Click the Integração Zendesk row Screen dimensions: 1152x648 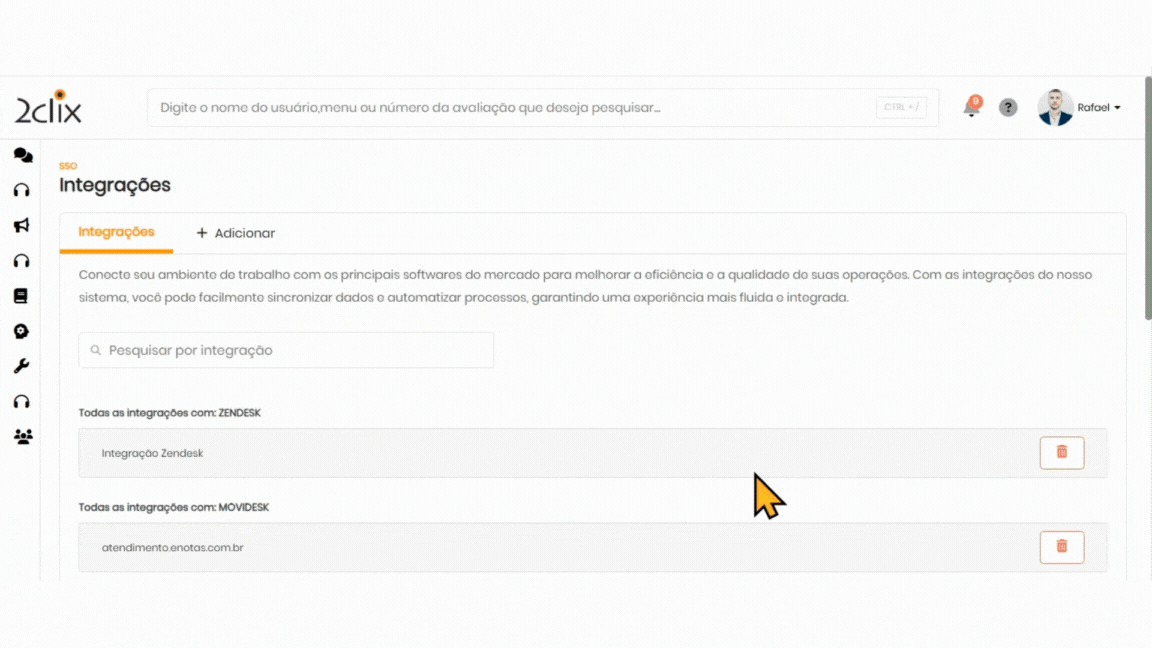pos(500,453)
